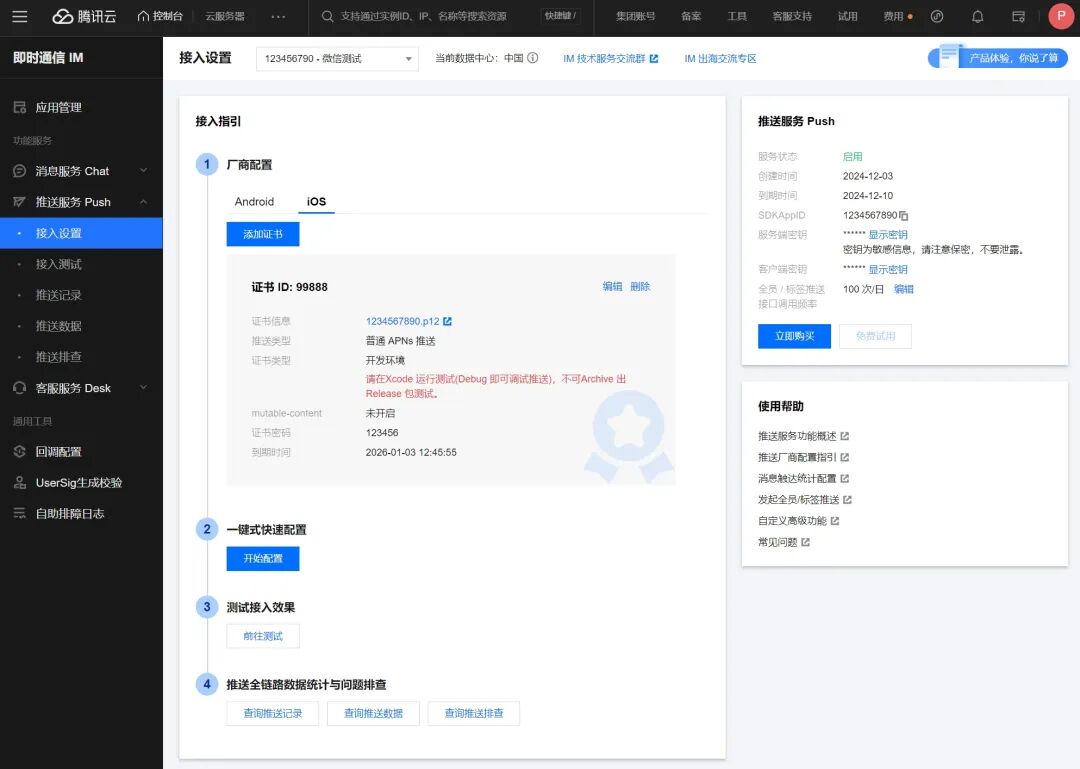This screenshot has width=1080, height=769.
Task: Click 立即购买 button
Action: point(794,336)
